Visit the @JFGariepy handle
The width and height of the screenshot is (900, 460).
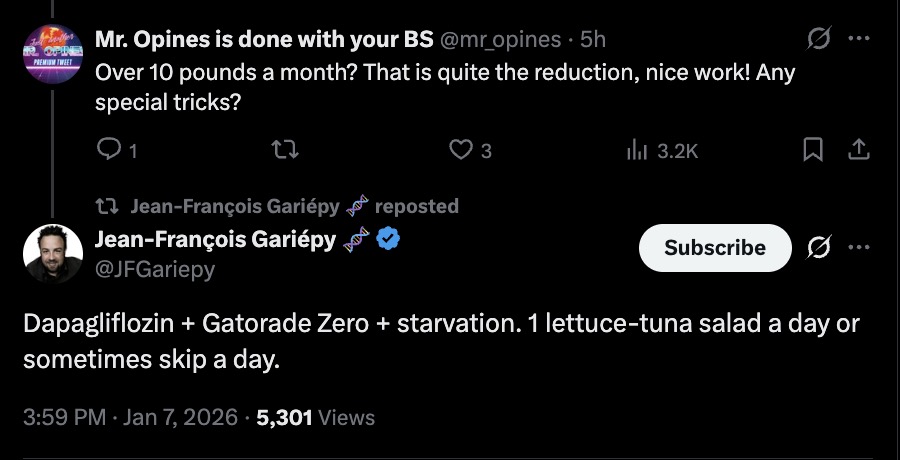[x=154, y=269]
